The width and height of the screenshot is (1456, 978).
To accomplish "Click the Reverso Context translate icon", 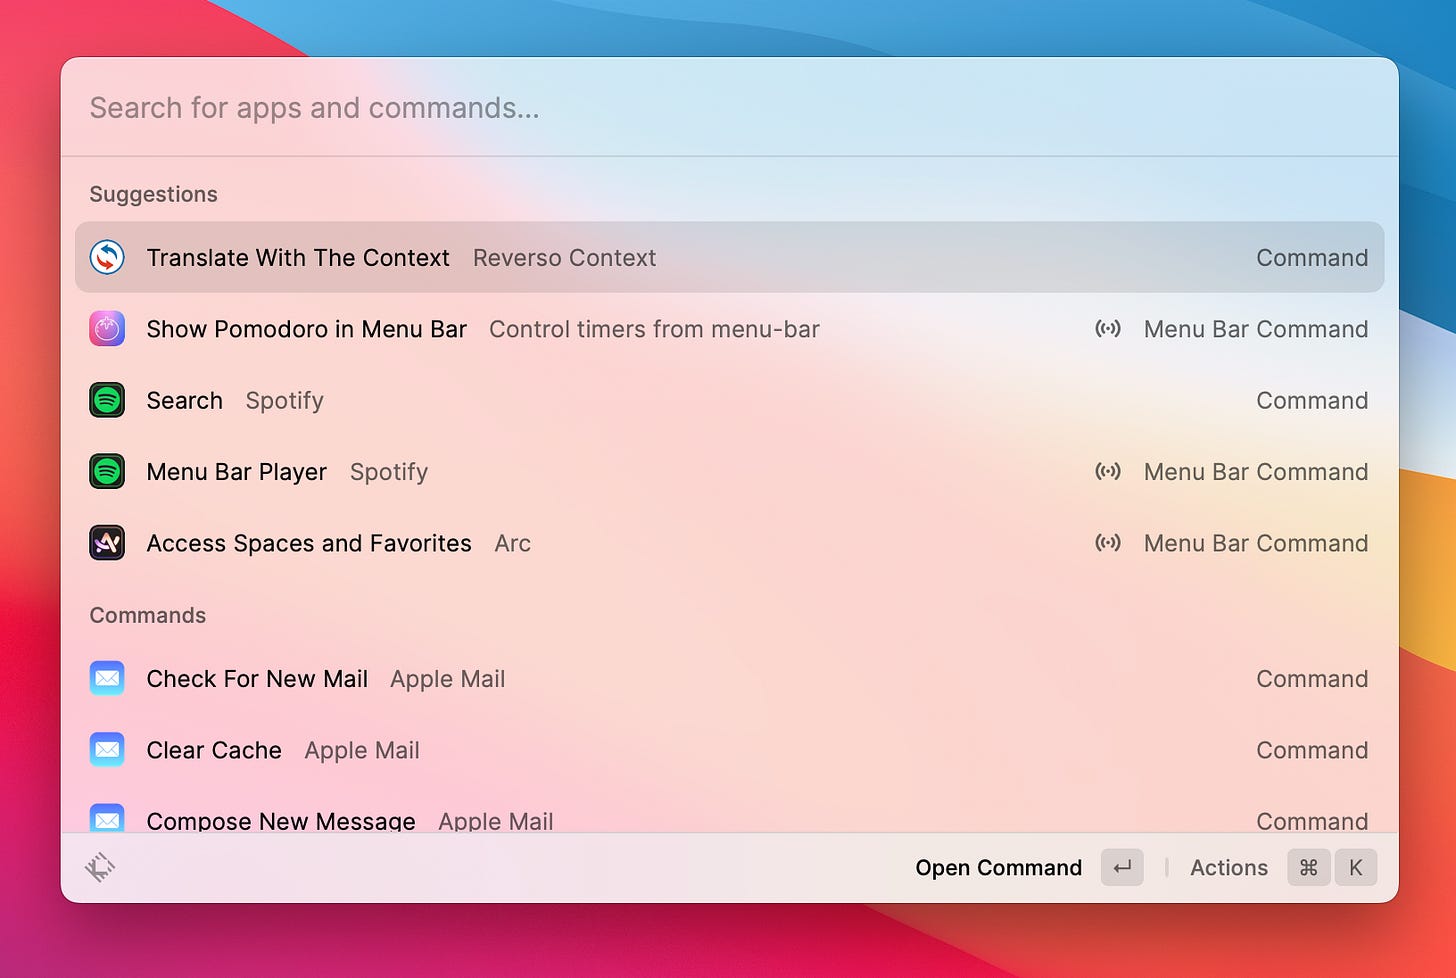I will tap(107, 257).
